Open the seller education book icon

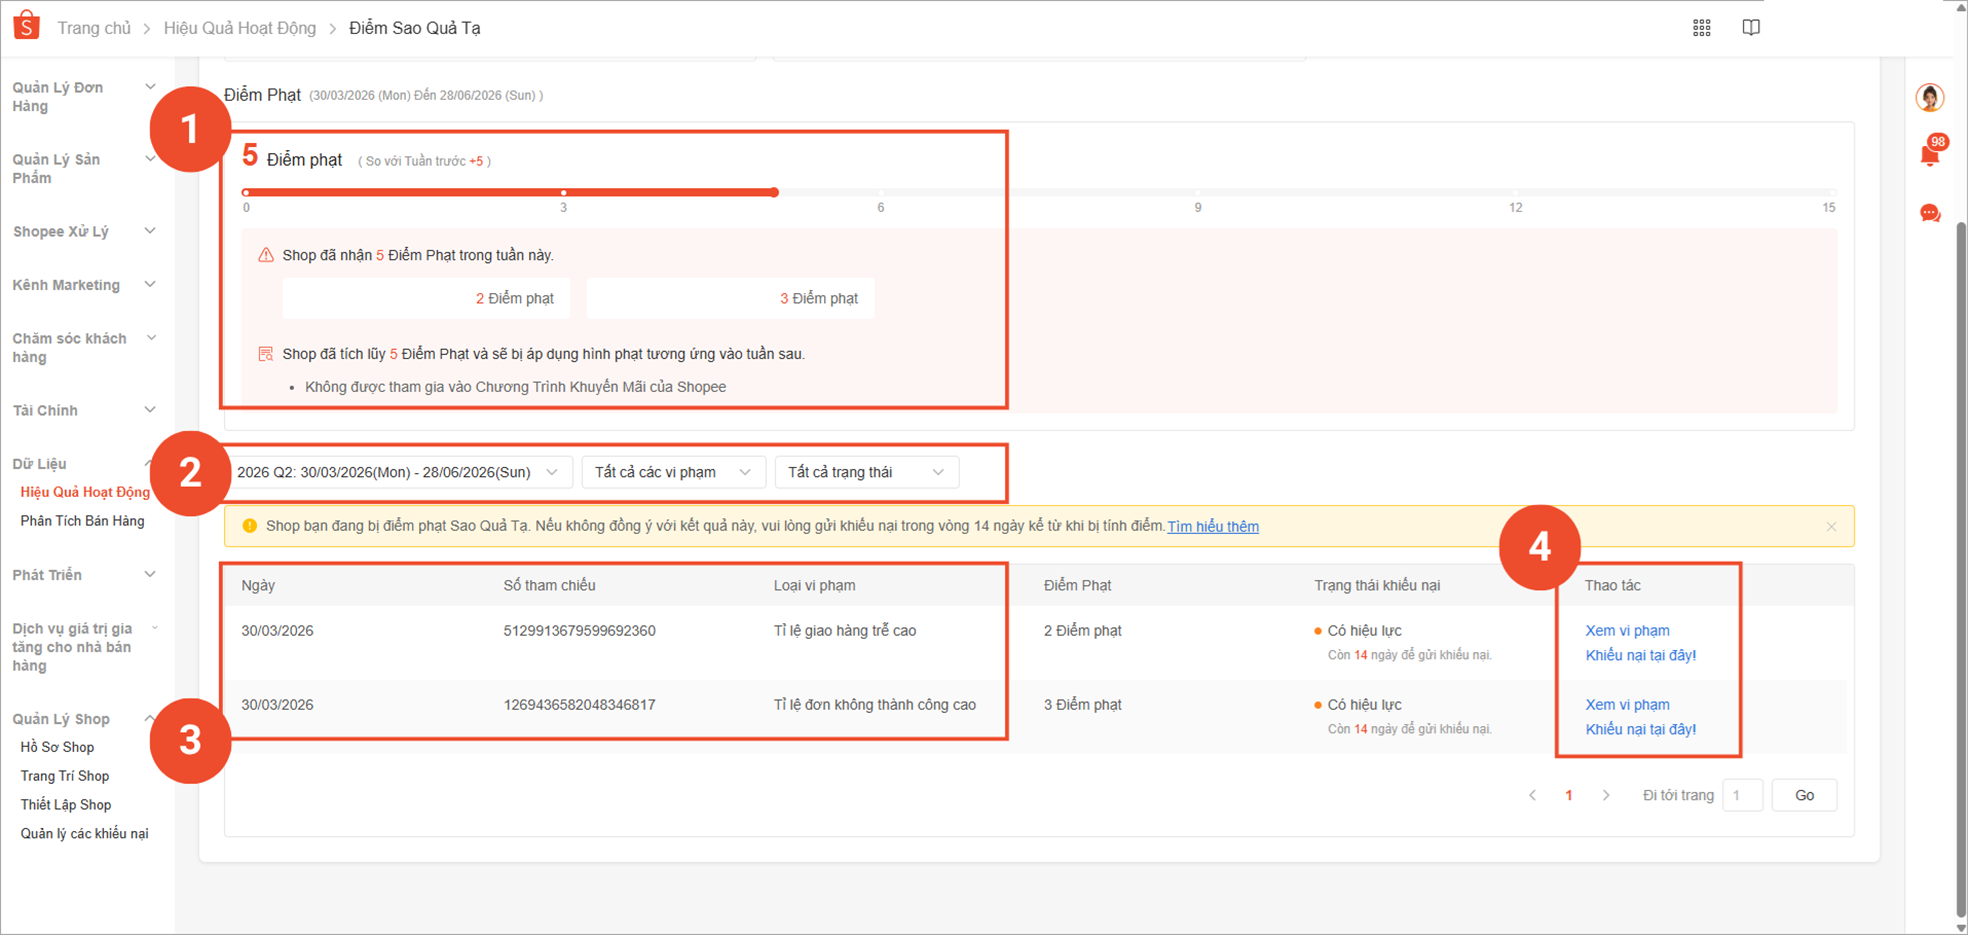pyautogui.click(x=1751, y=28)
